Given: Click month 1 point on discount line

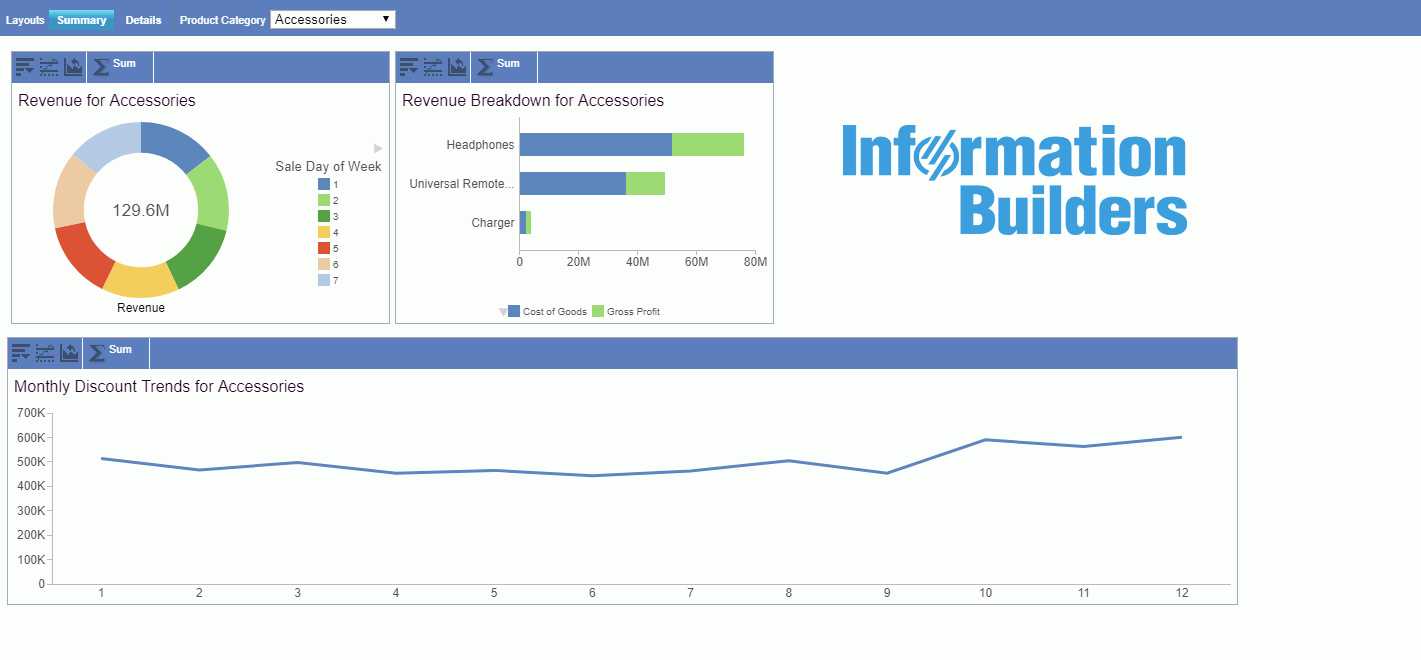Looking at the screenshot, I should pos(102,458).
